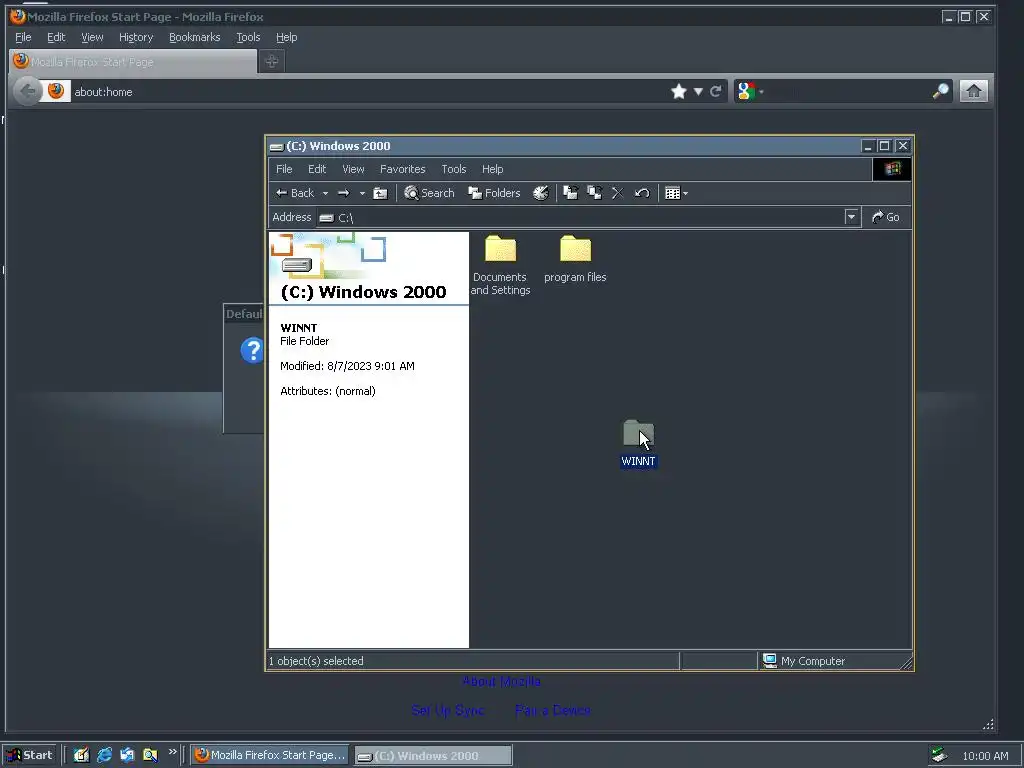Open Explorer File menu
Image resolution: width=1024 pixels, height=768 pixels.
284,169
